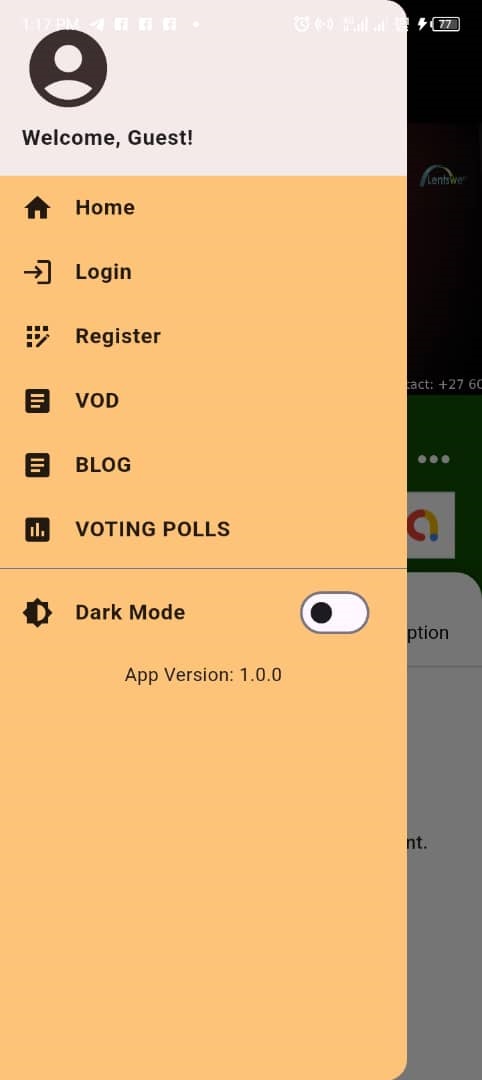This screenshot has width=482, height=1080.
Task: Open the VOD menu label
Action: (97, 400)
